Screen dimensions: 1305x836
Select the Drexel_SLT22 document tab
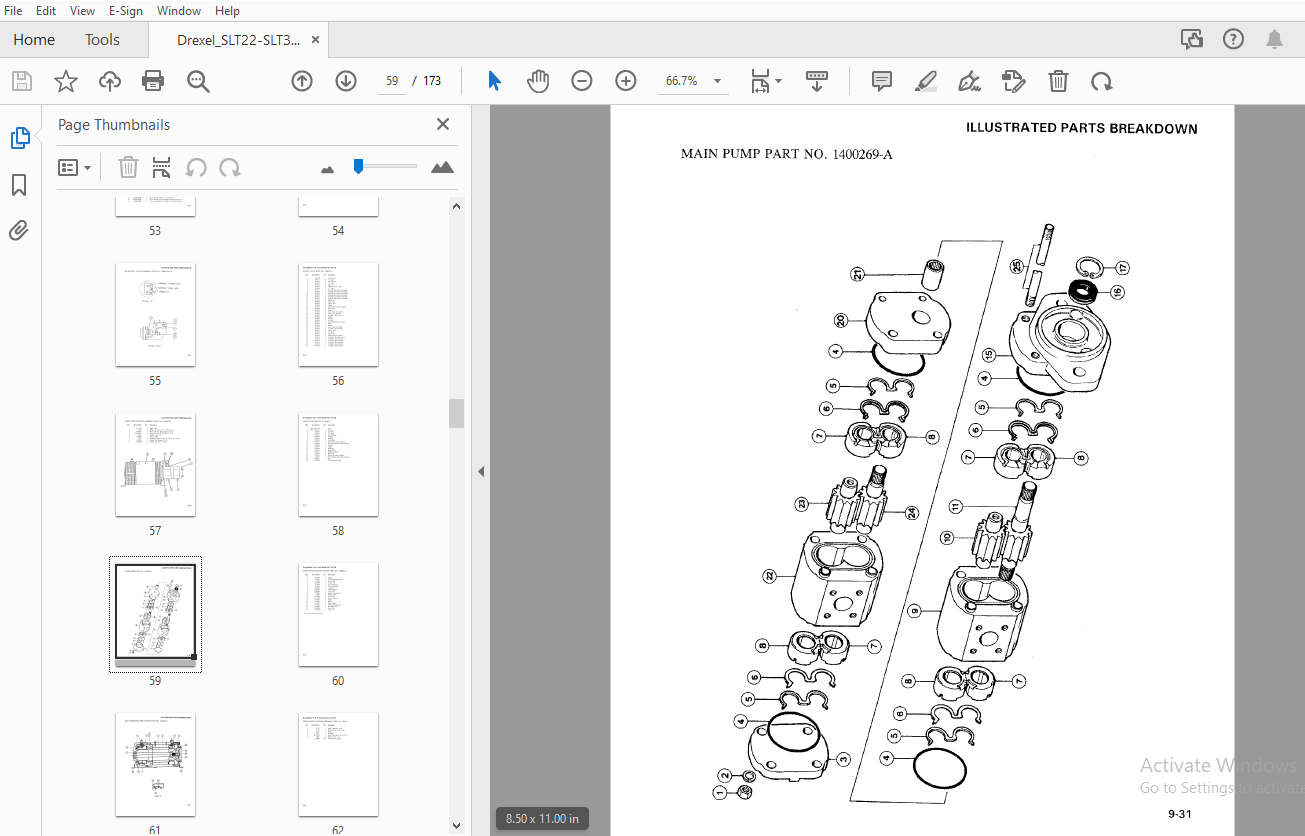click(x=238, y=40)
